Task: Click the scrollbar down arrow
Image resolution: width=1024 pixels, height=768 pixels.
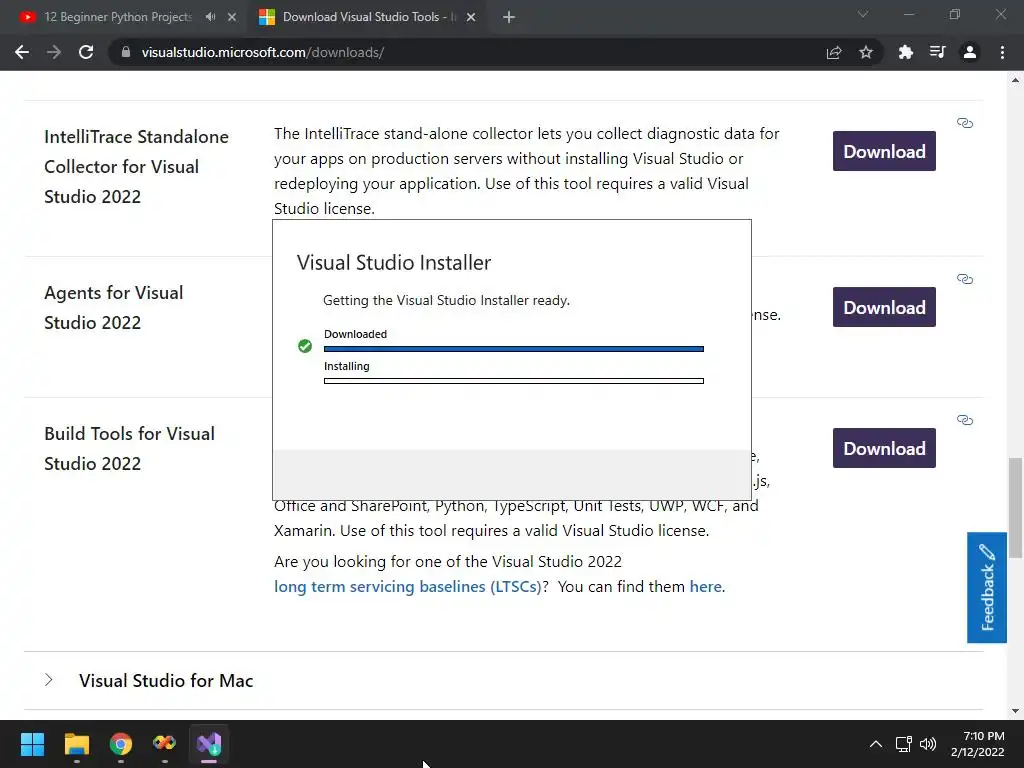Action: pos(1015,711)
